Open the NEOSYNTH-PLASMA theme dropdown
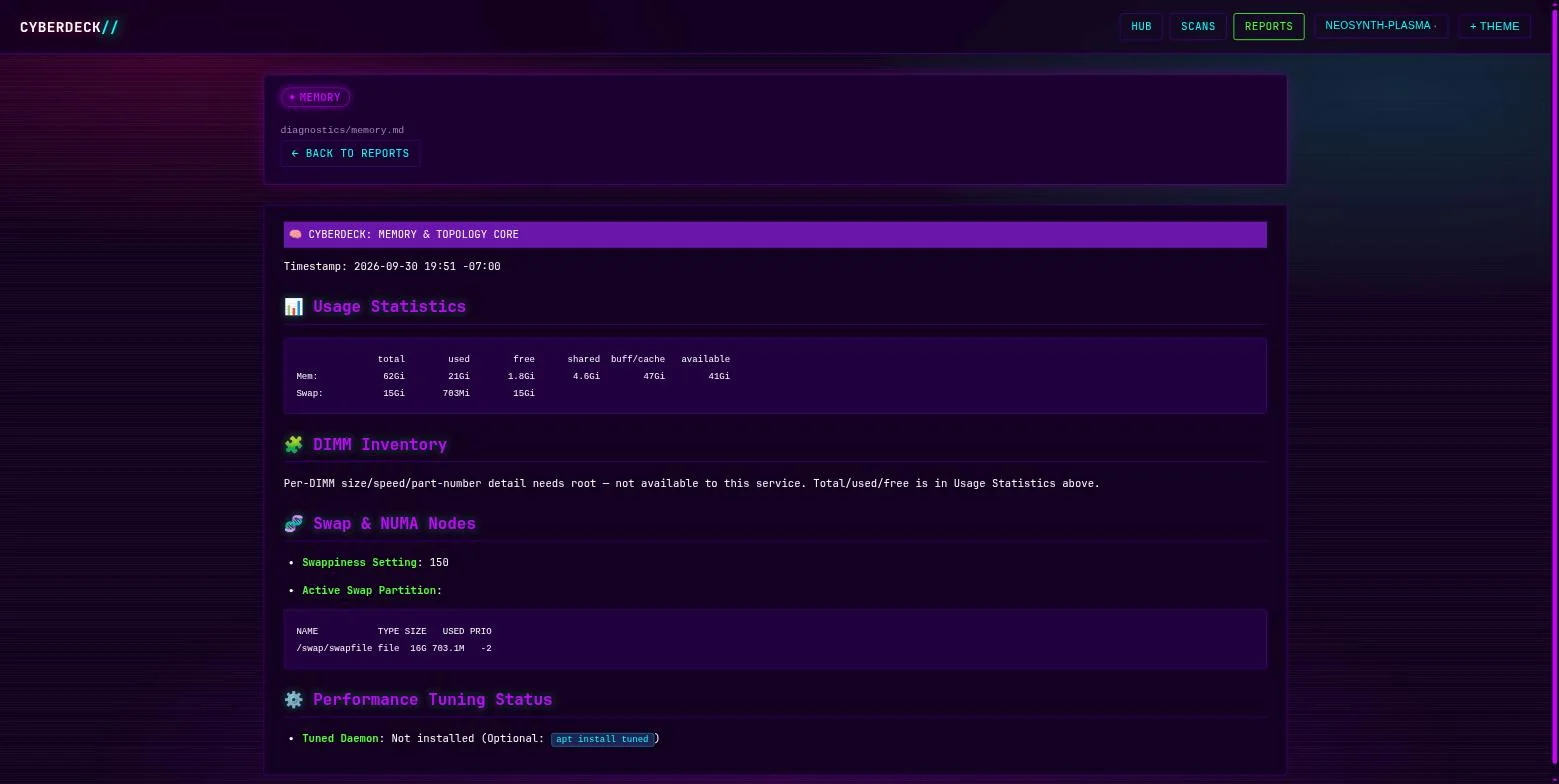The width and height of the screenshot is (1559, 784). coord(1381,26)
